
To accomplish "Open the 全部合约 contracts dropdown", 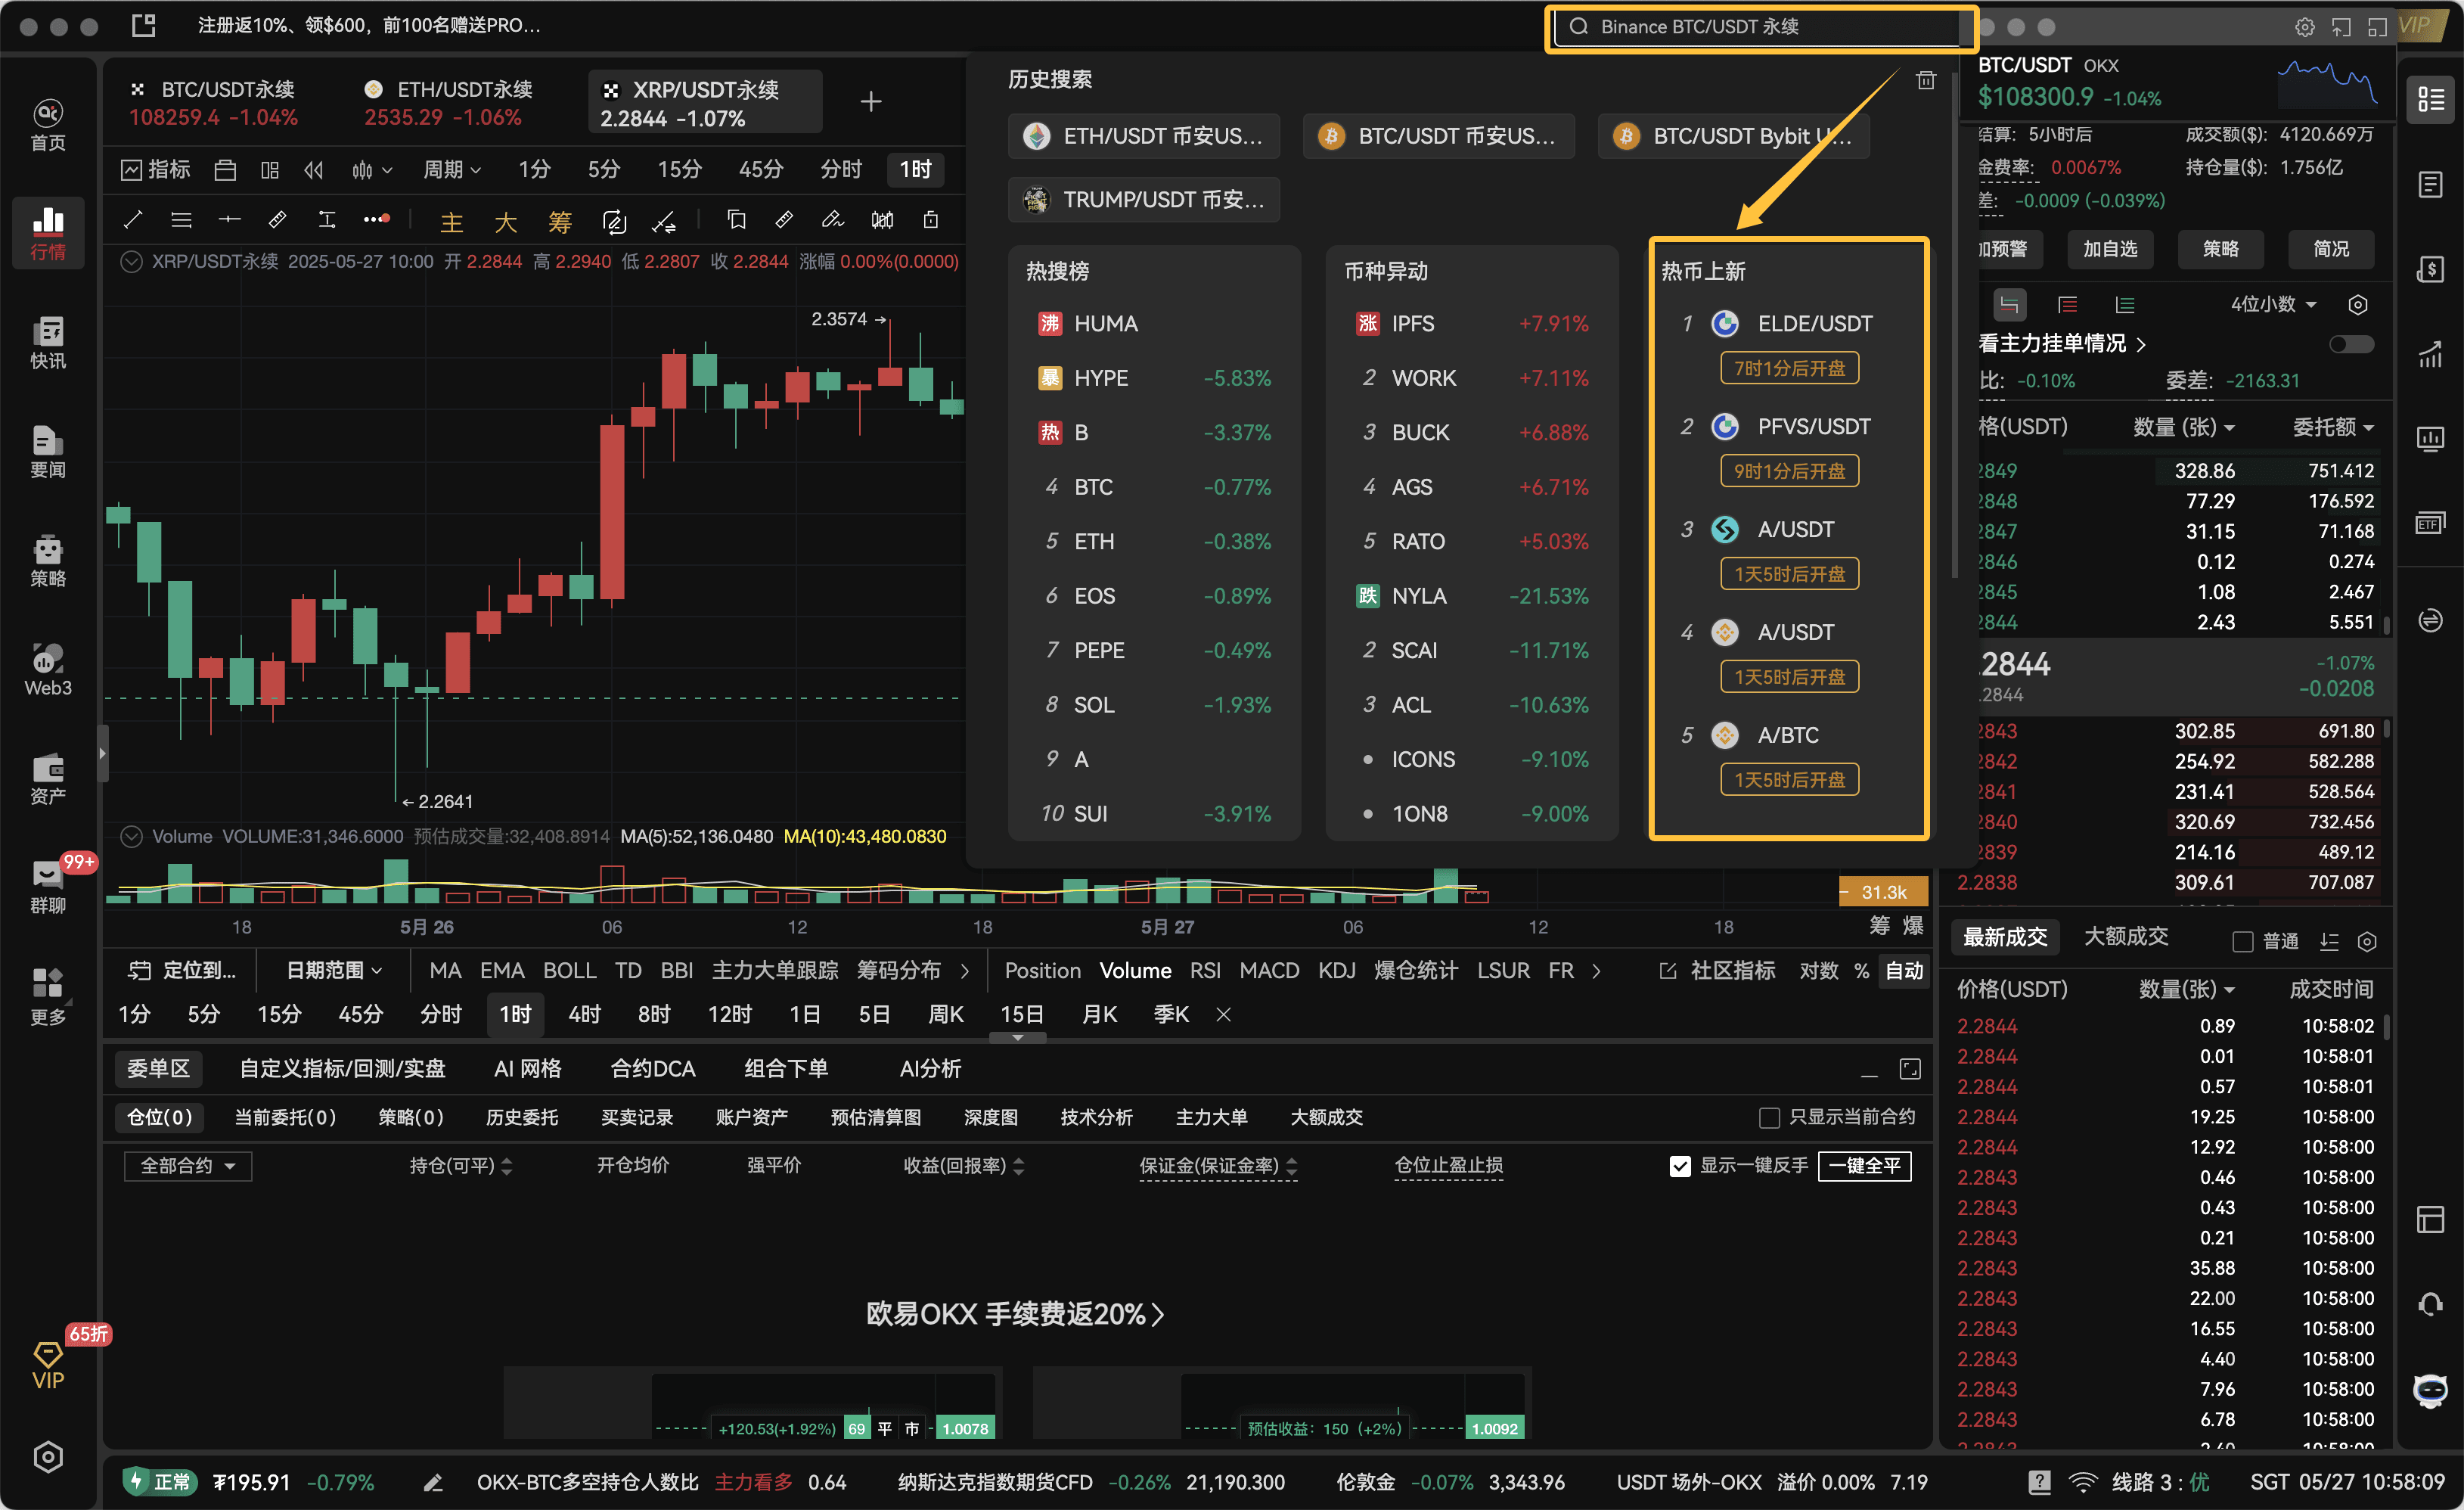I will pyautogui.click(x=188, y=1166).
